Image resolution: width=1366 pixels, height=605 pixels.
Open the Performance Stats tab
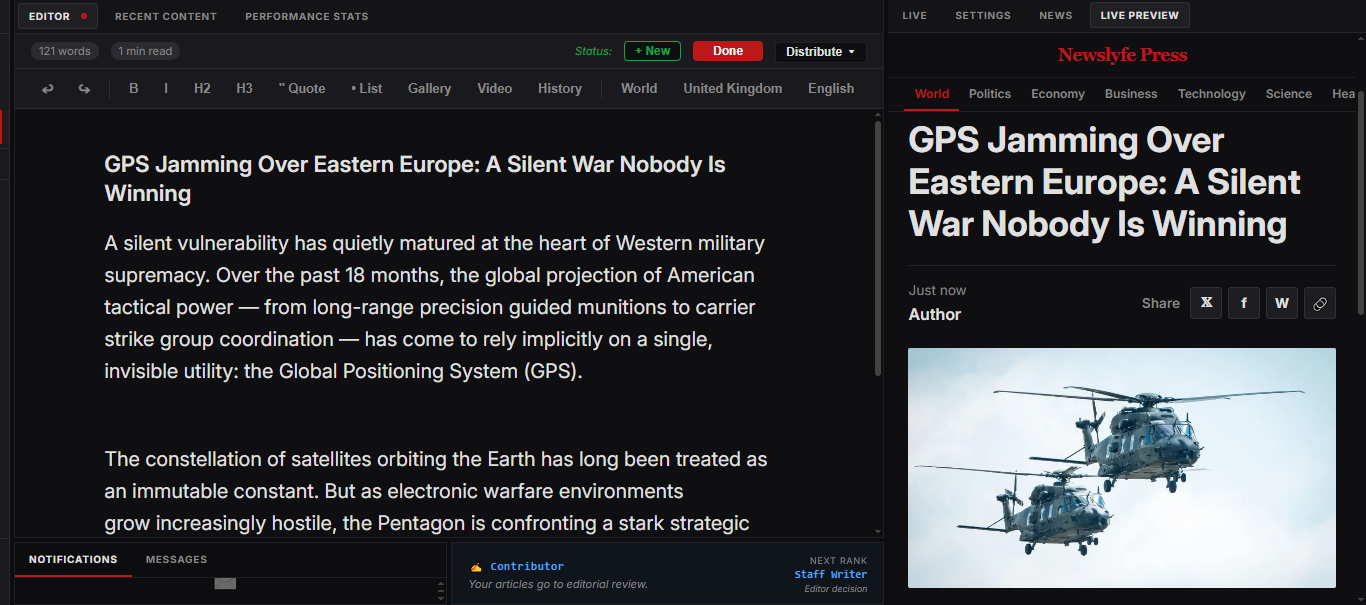[x=307, y=16]
